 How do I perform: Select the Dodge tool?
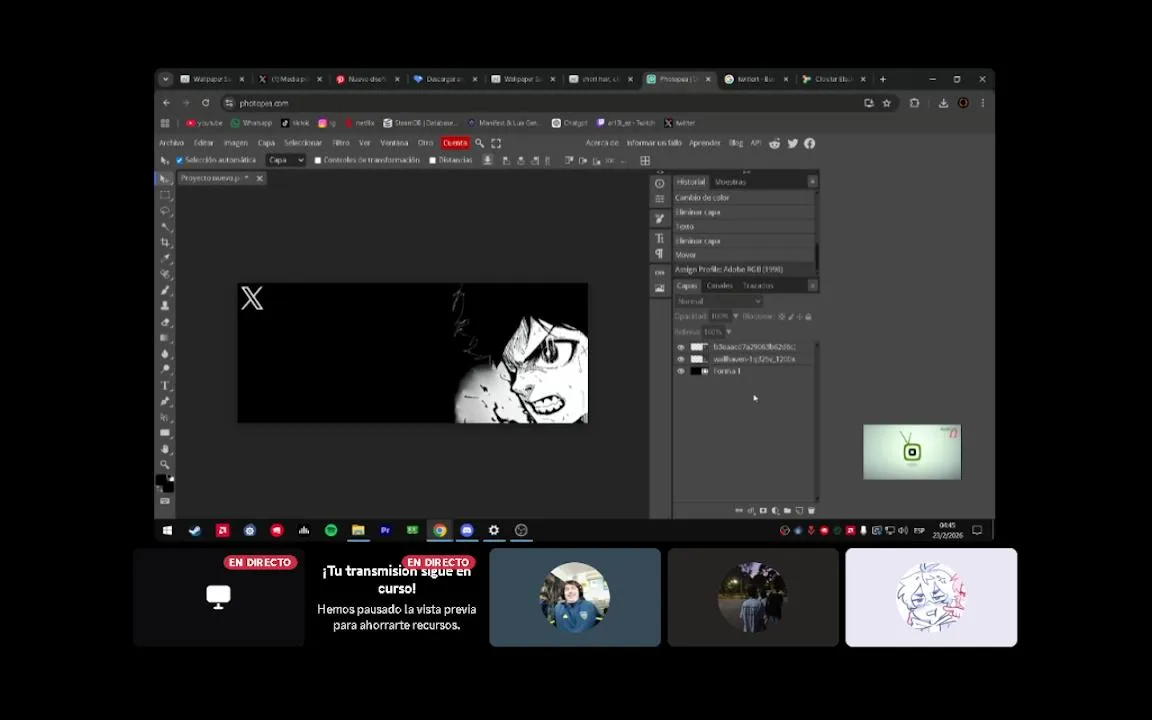[165, 370]
